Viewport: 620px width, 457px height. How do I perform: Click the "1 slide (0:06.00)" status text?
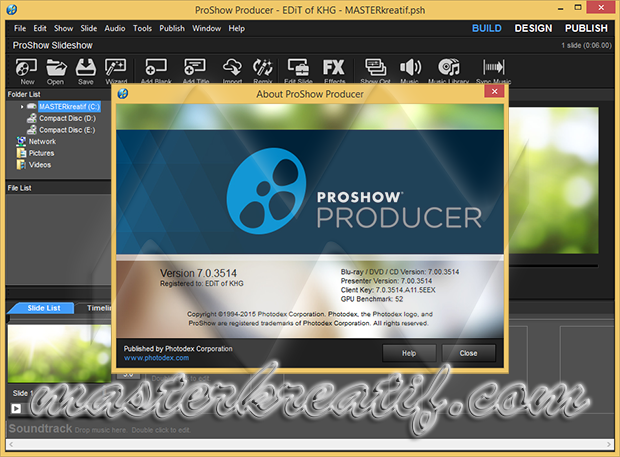point(586,45)
